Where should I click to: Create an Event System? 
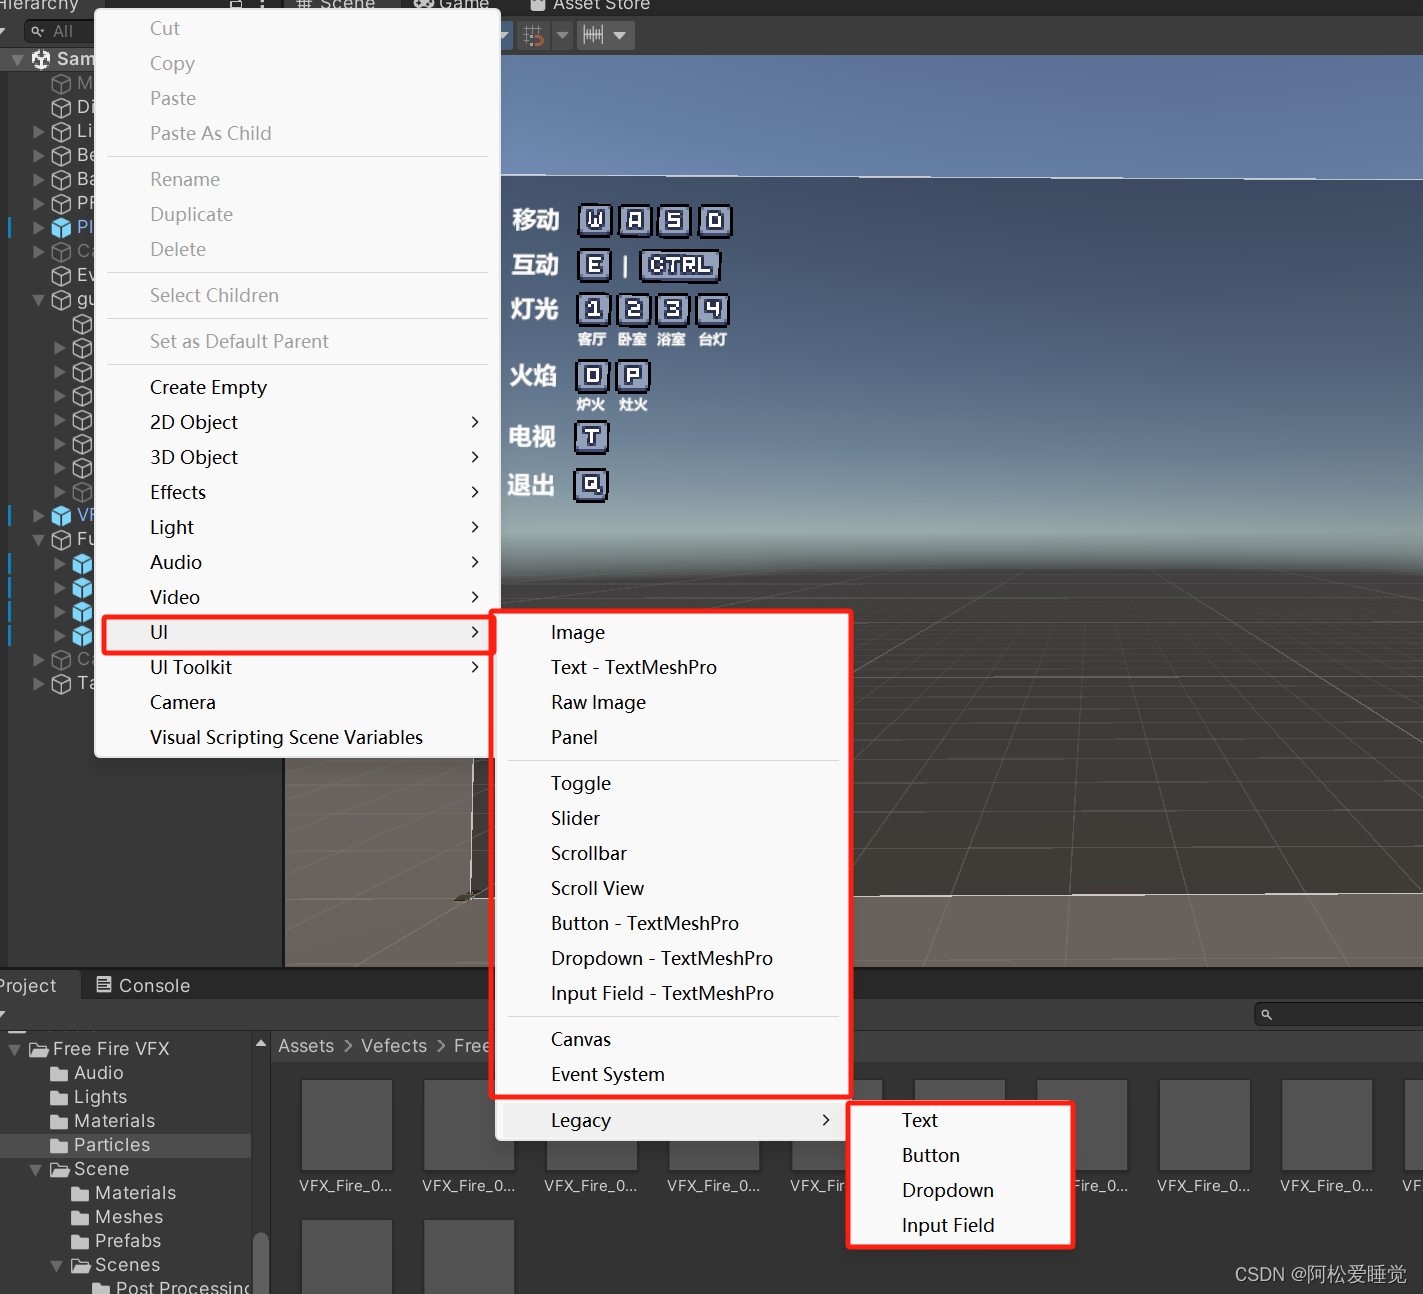point(672,1074)
